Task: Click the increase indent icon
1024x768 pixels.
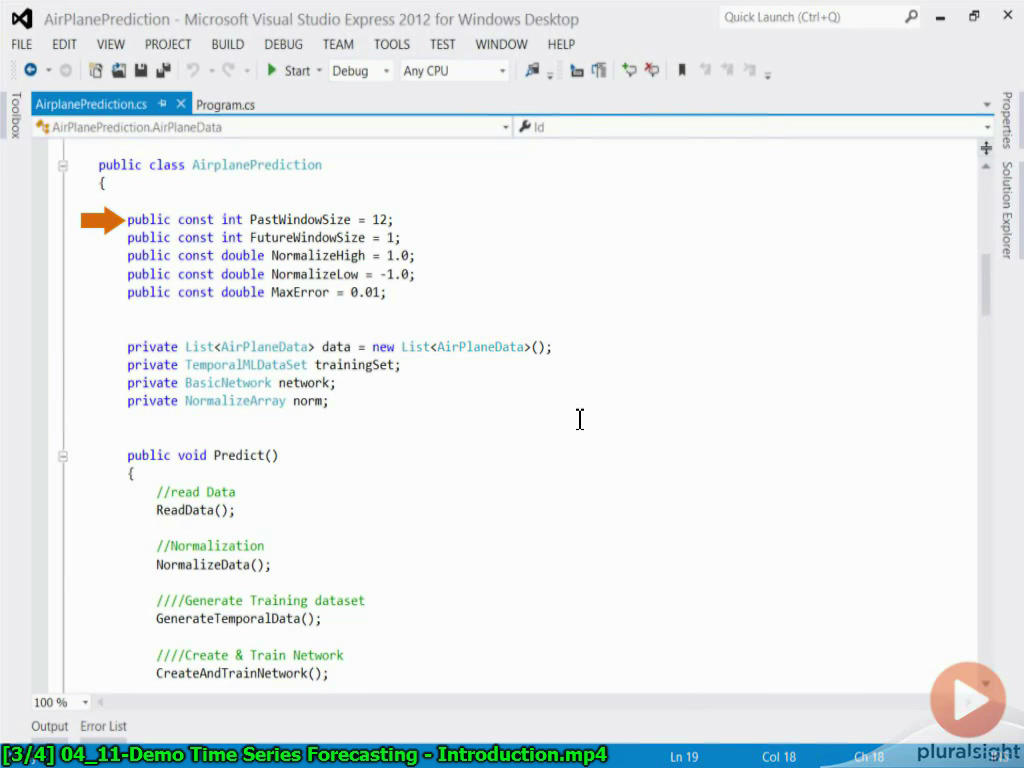Action: pos(599,70)
